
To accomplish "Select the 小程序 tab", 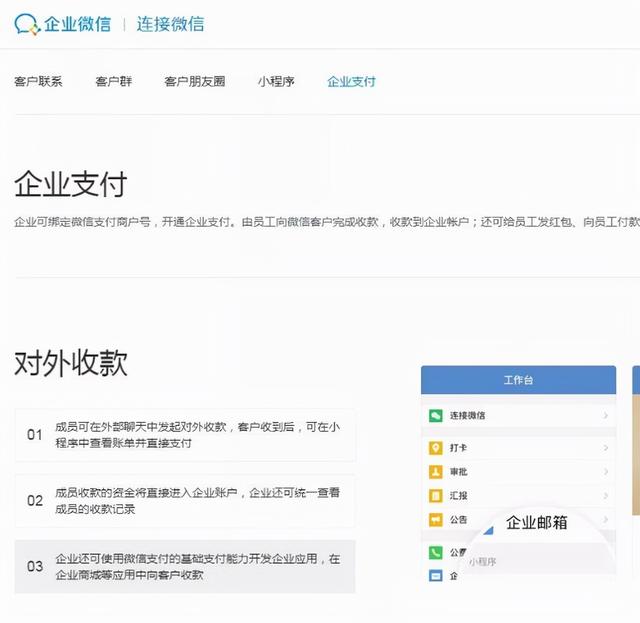I will tap(276, 82).
